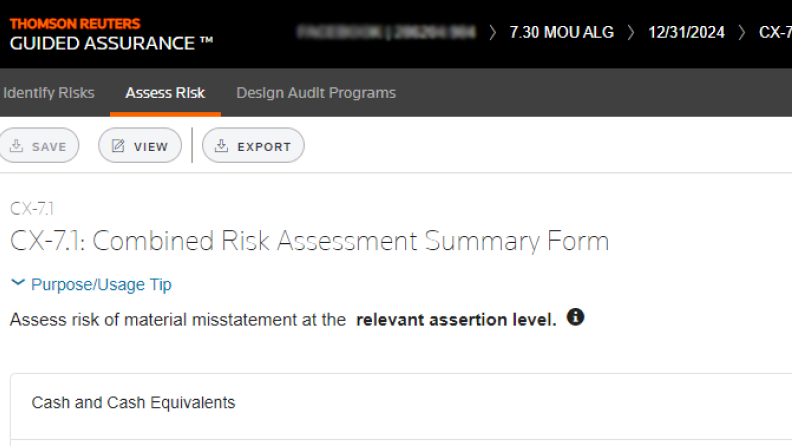
Task: Click the VIEW button
Action: click(x=140, y=146)
